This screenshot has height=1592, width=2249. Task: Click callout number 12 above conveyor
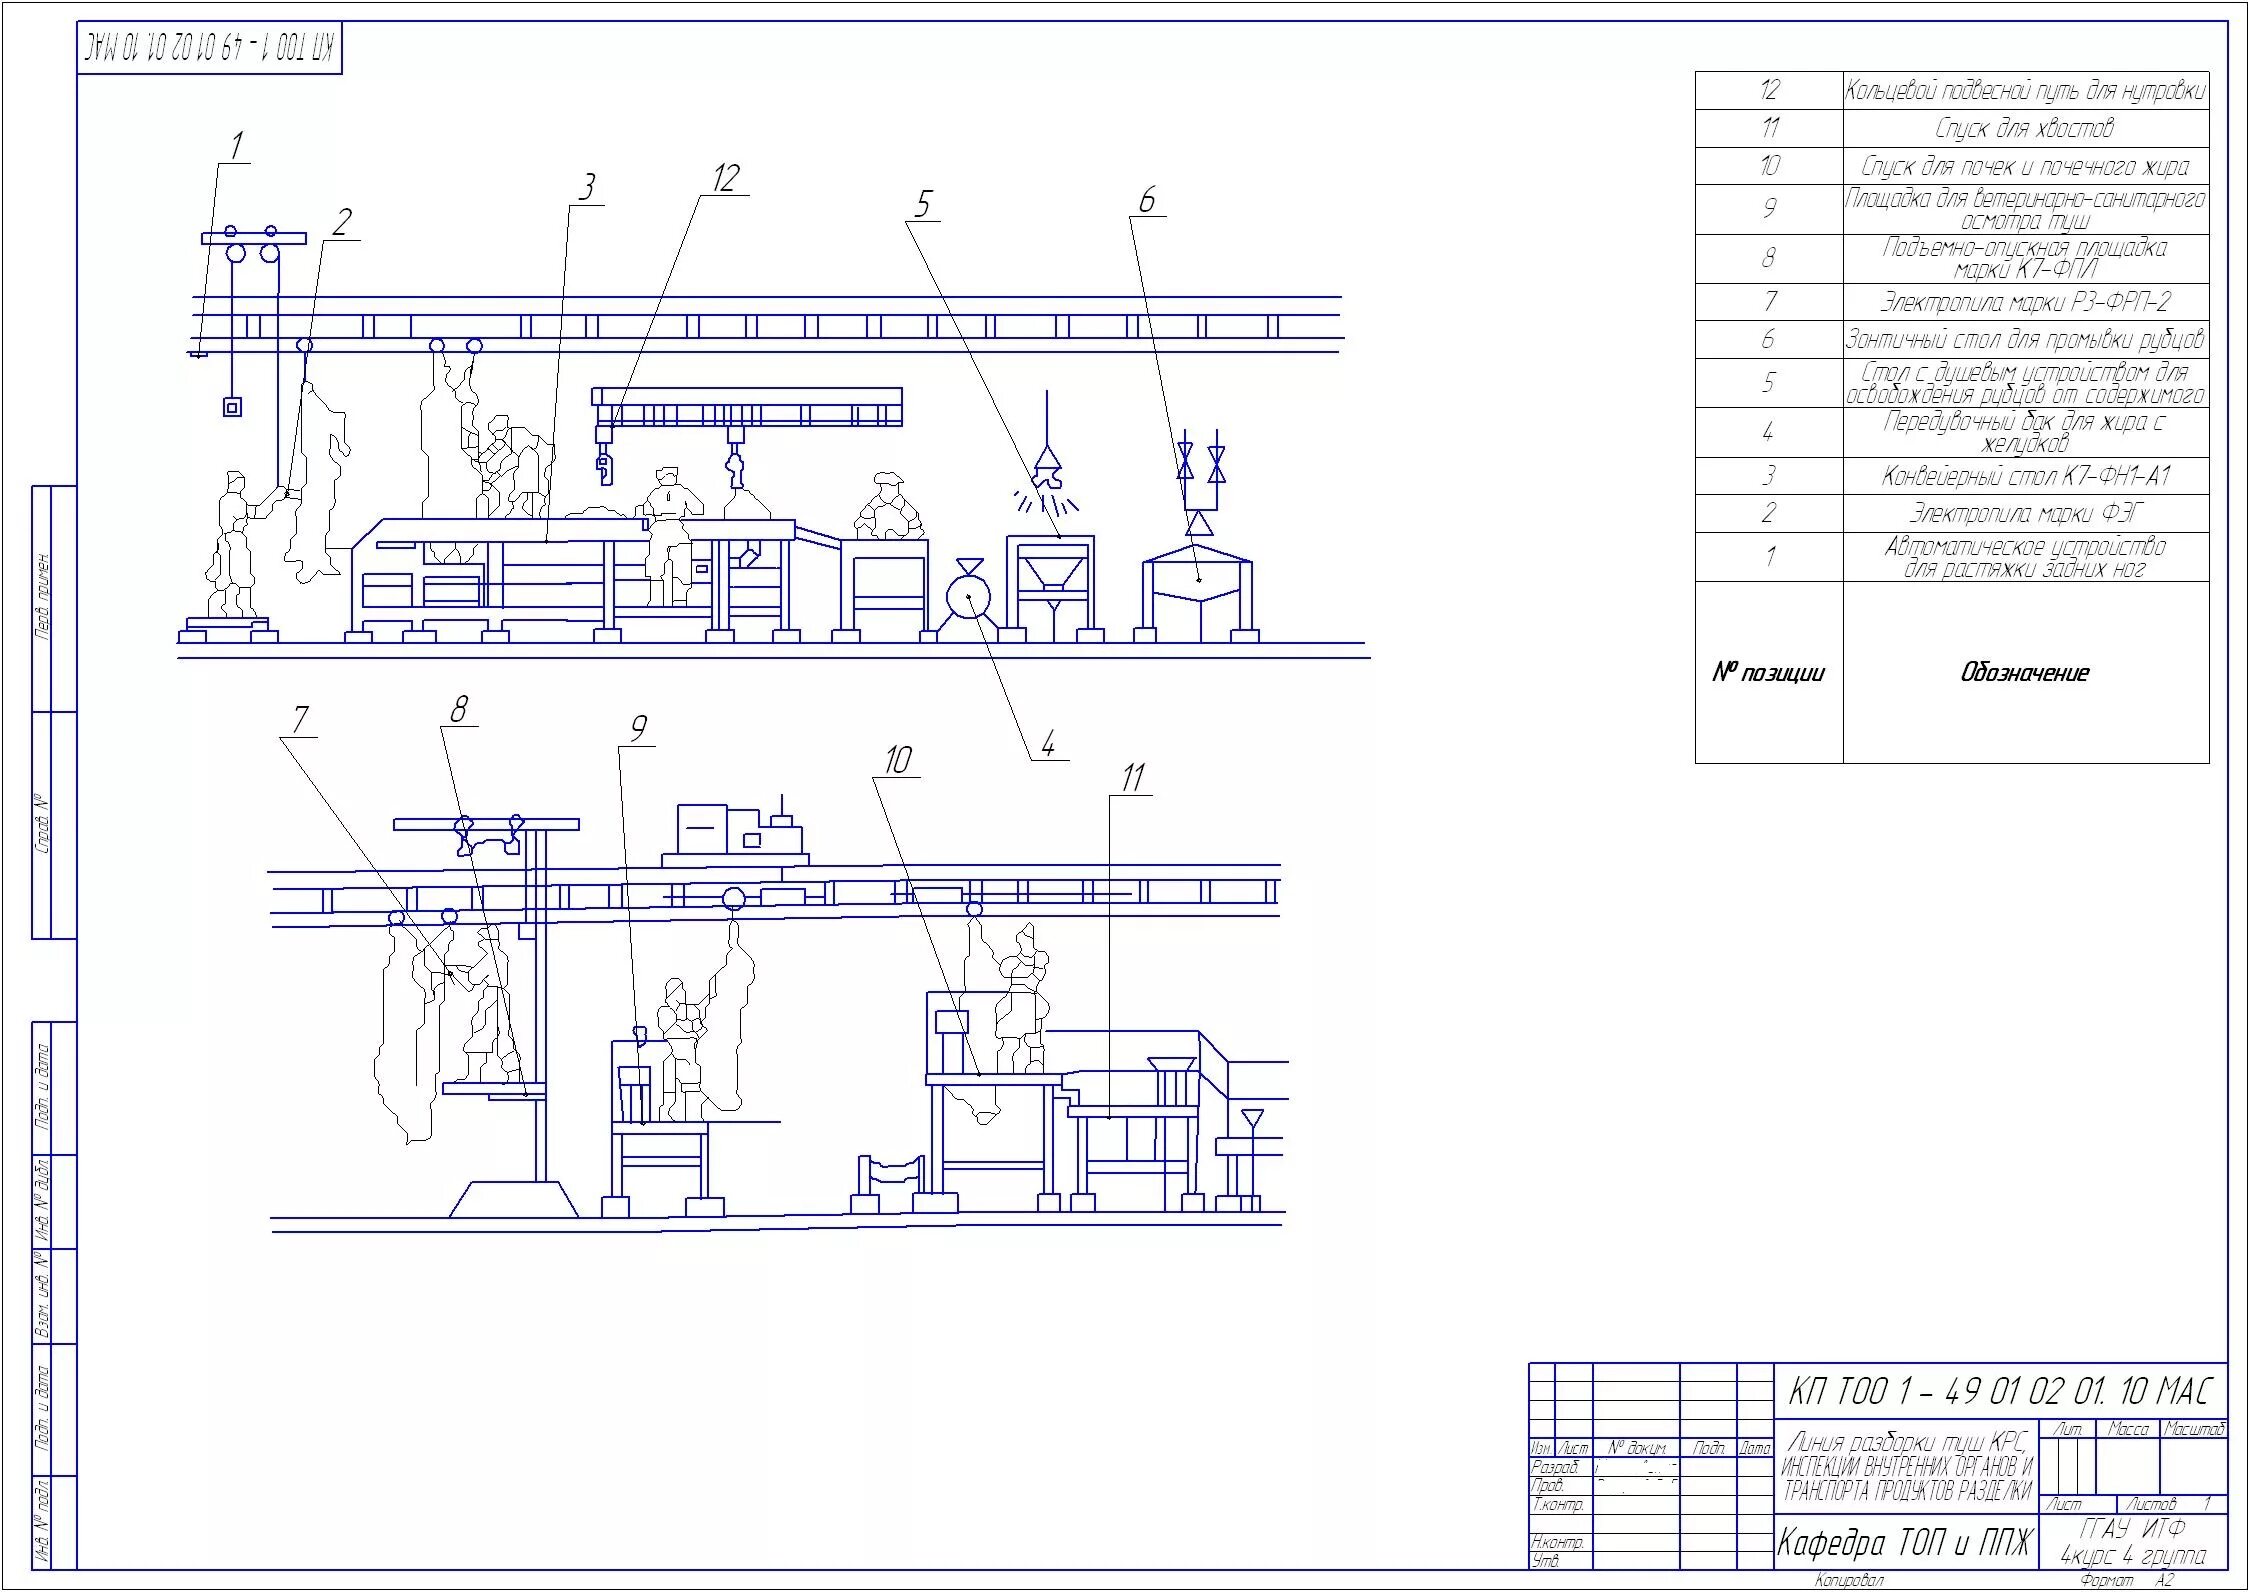point(725,179)
